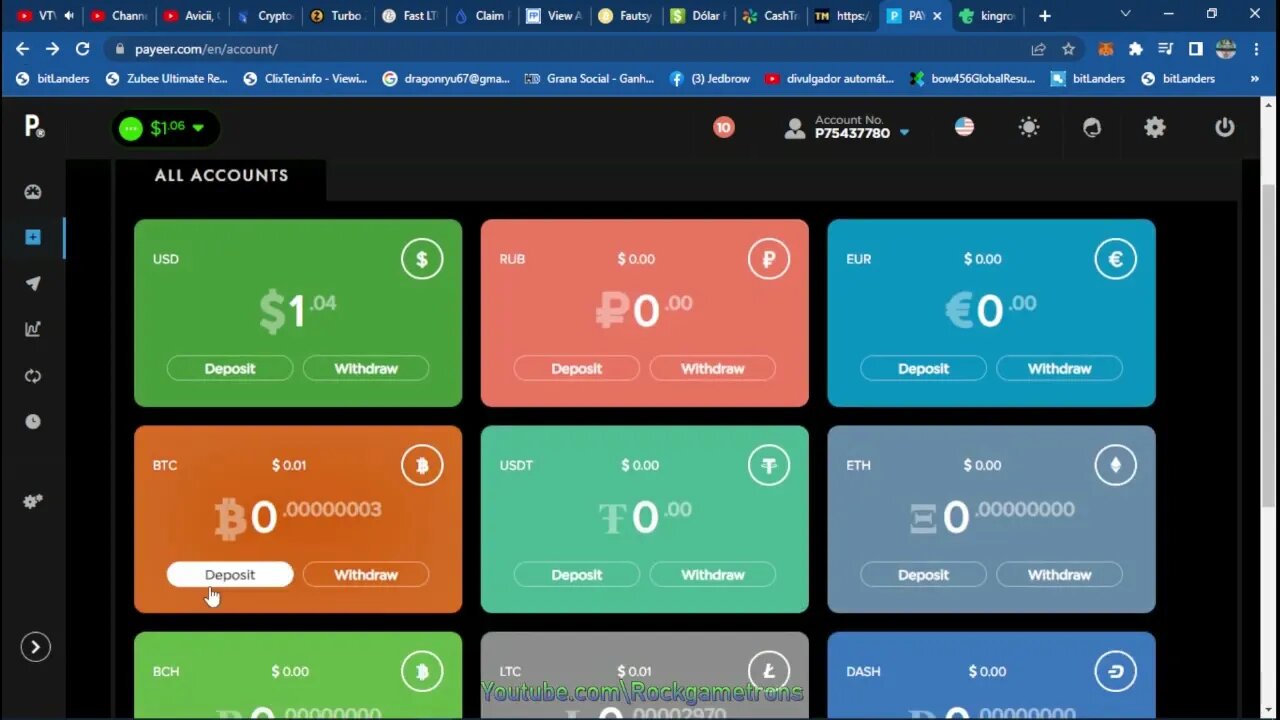The width and height of the screenshot is (1280, 720).
Task: Reload the page with refresh icon
Action: click(x=82, y=48)
